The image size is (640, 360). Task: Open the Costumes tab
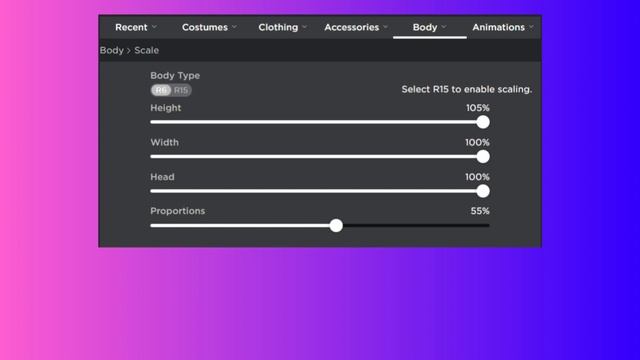205,27
